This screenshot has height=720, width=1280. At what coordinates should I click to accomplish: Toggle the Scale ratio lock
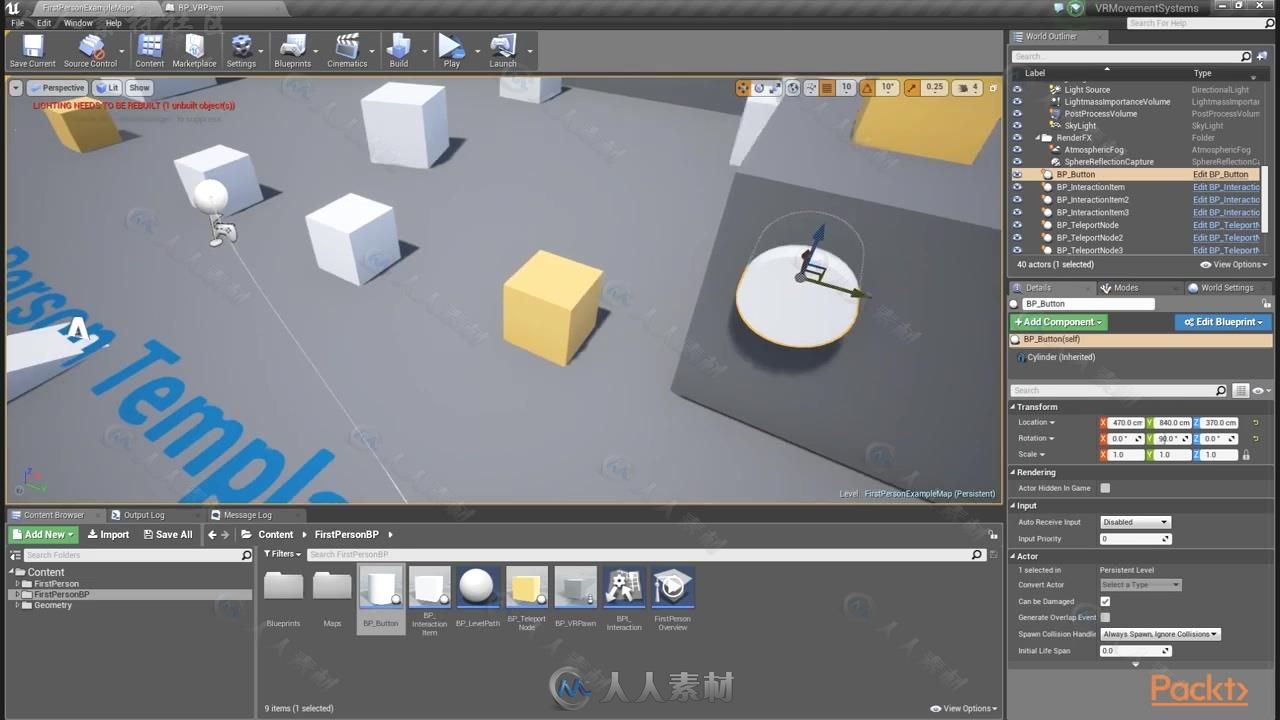[1246, 455]
